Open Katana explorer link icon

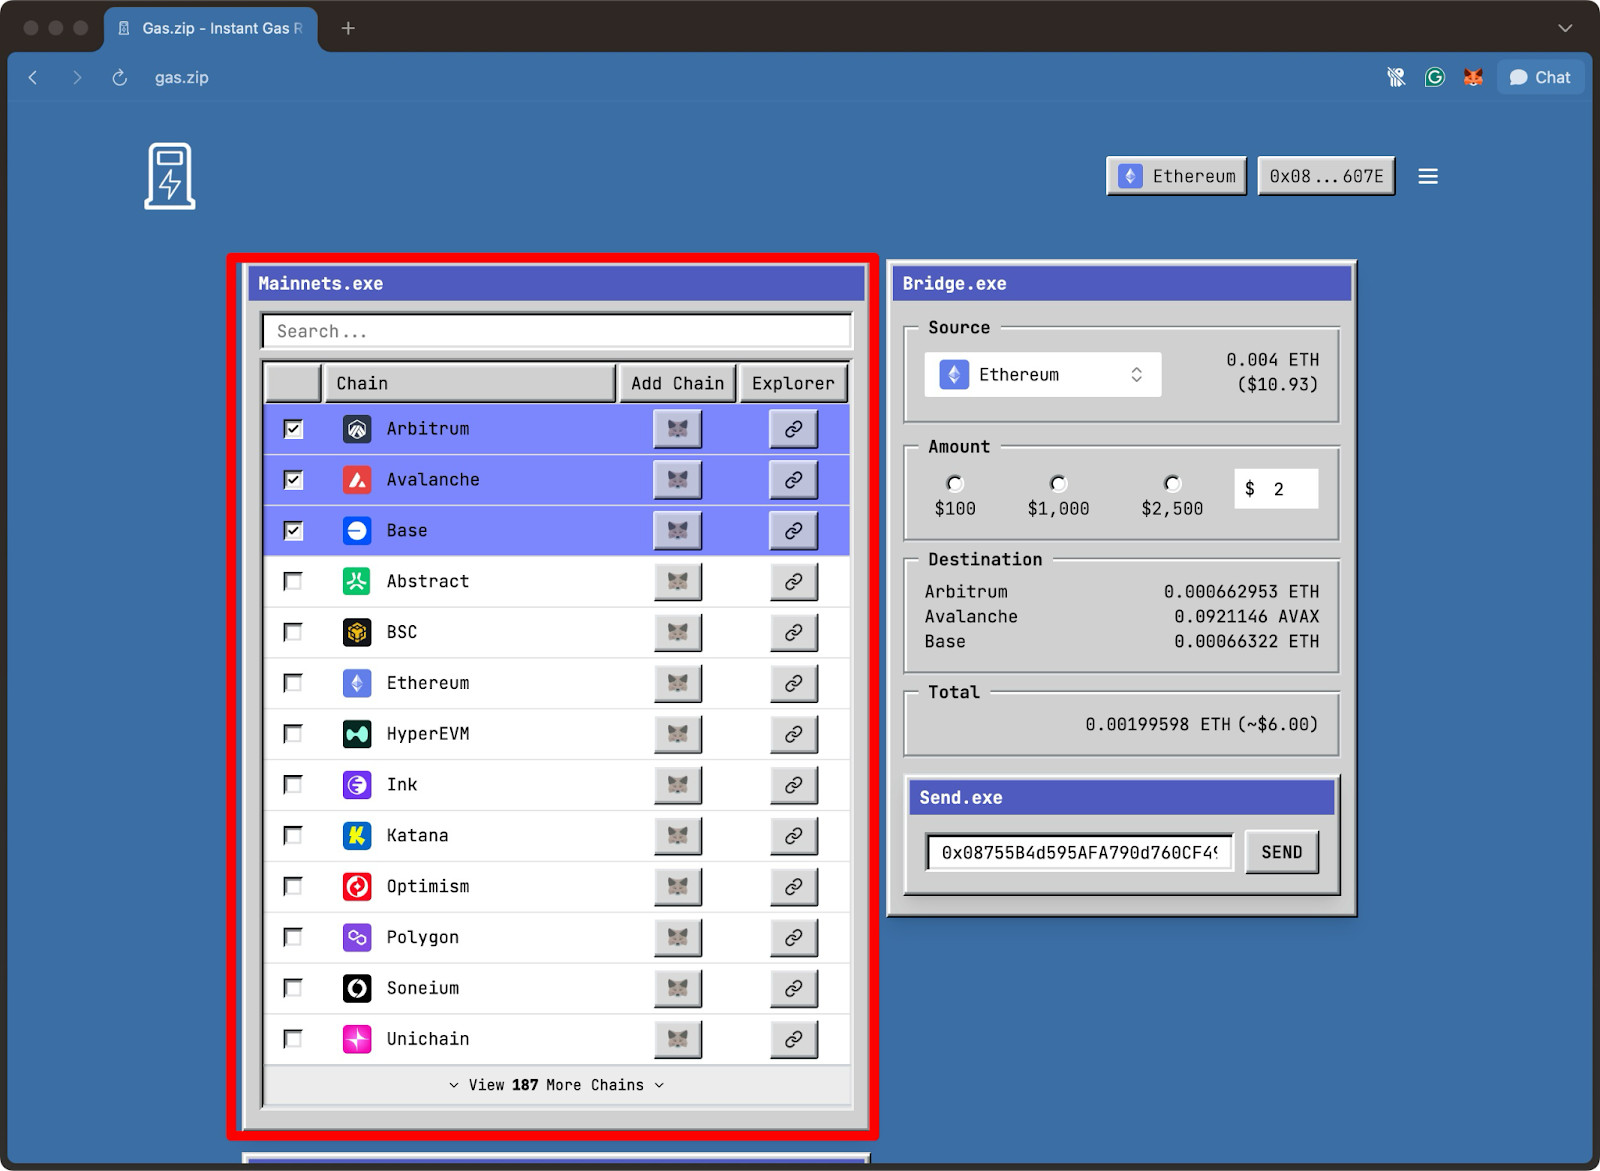click(x=794, y=836)
